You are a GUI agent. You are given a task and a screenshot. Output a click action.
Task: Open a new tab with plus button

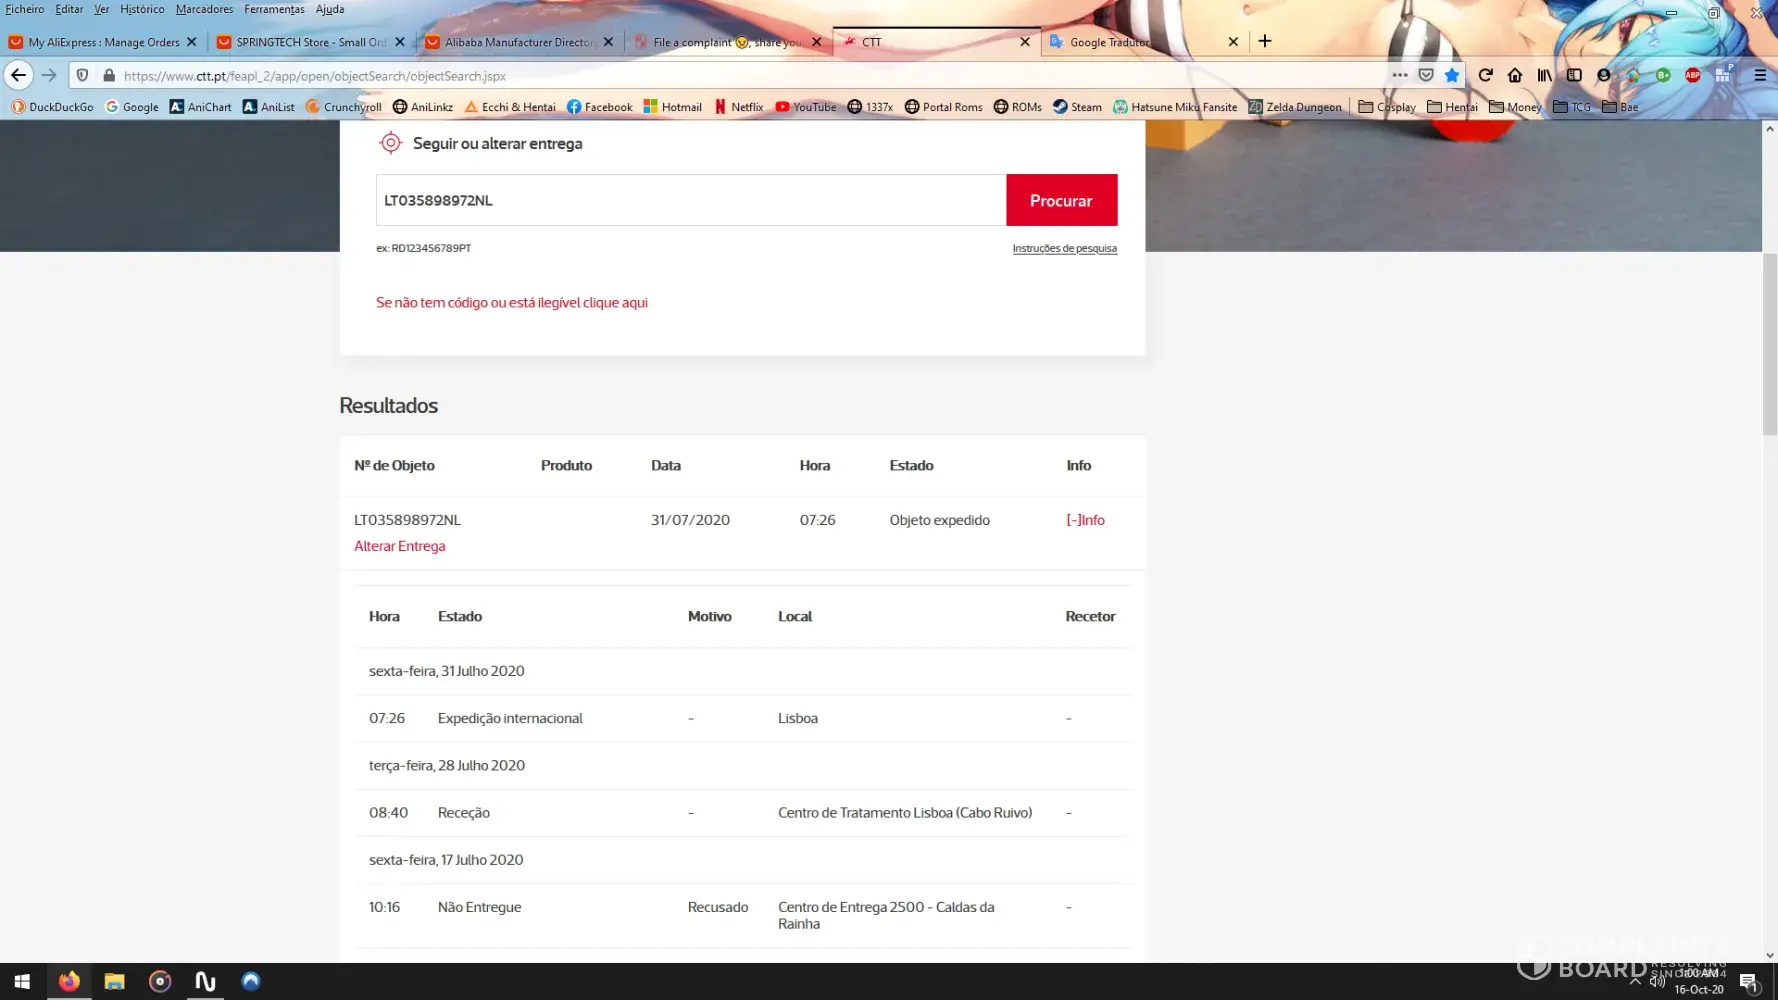click(1265, 41)
